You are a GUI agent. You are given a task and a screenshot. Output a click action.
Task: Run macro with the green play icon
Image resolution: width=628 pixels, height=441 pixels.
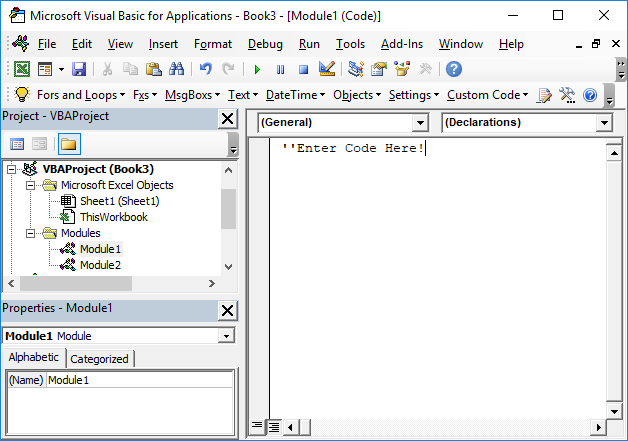pos(257,69)
